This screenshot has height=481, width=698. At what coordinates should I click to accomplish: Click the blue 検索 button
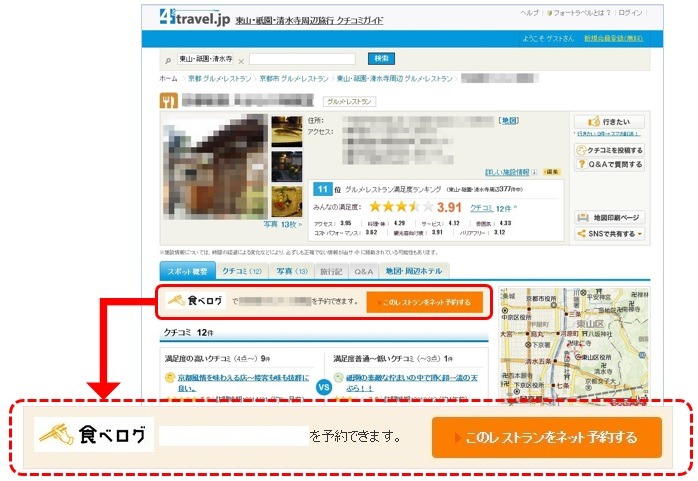coord(381,58)
